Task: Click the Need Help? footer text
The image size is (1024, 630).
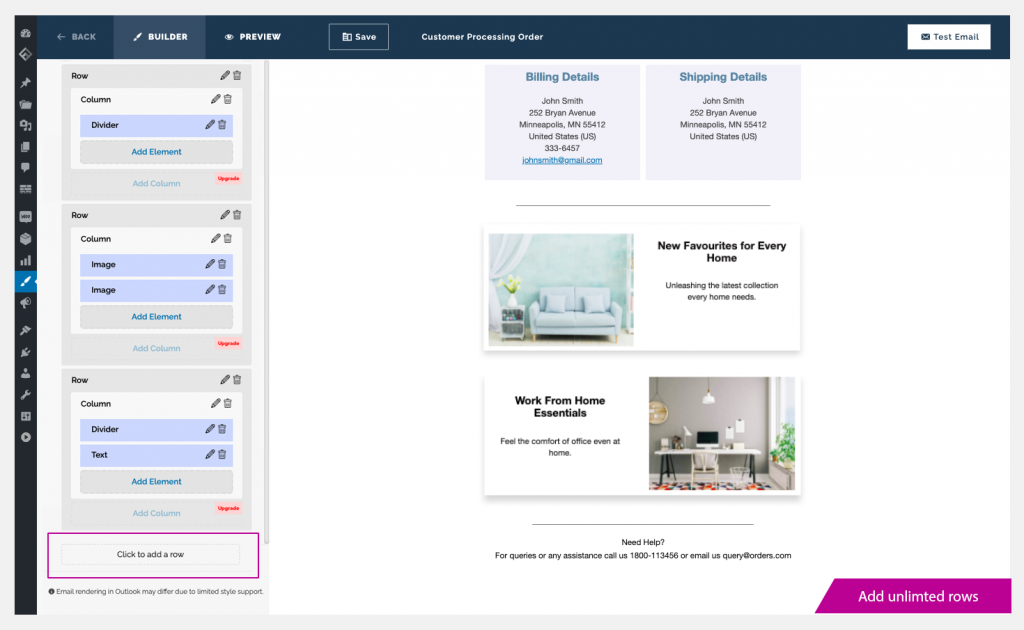Action: [x=643, y=543]
